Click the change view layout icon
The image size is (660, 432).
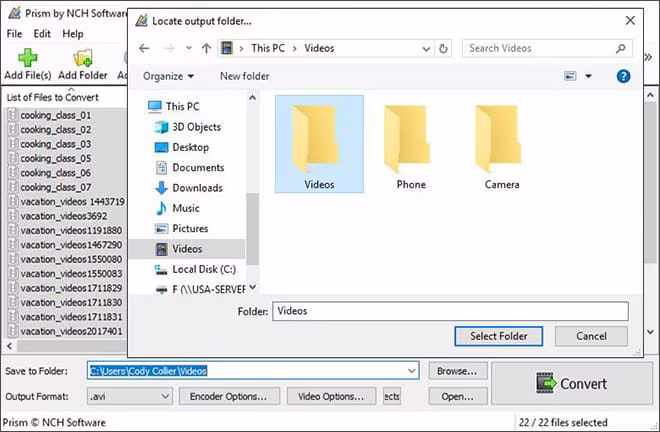point(570,76)
